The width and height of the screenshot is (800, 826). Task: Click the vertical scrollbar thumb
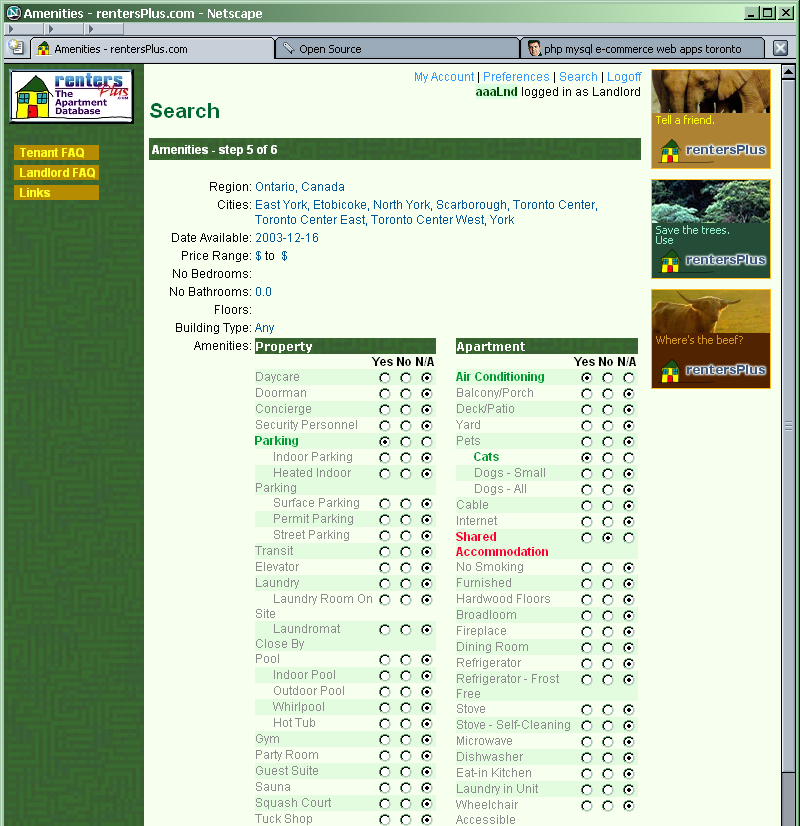pos(789,425)
